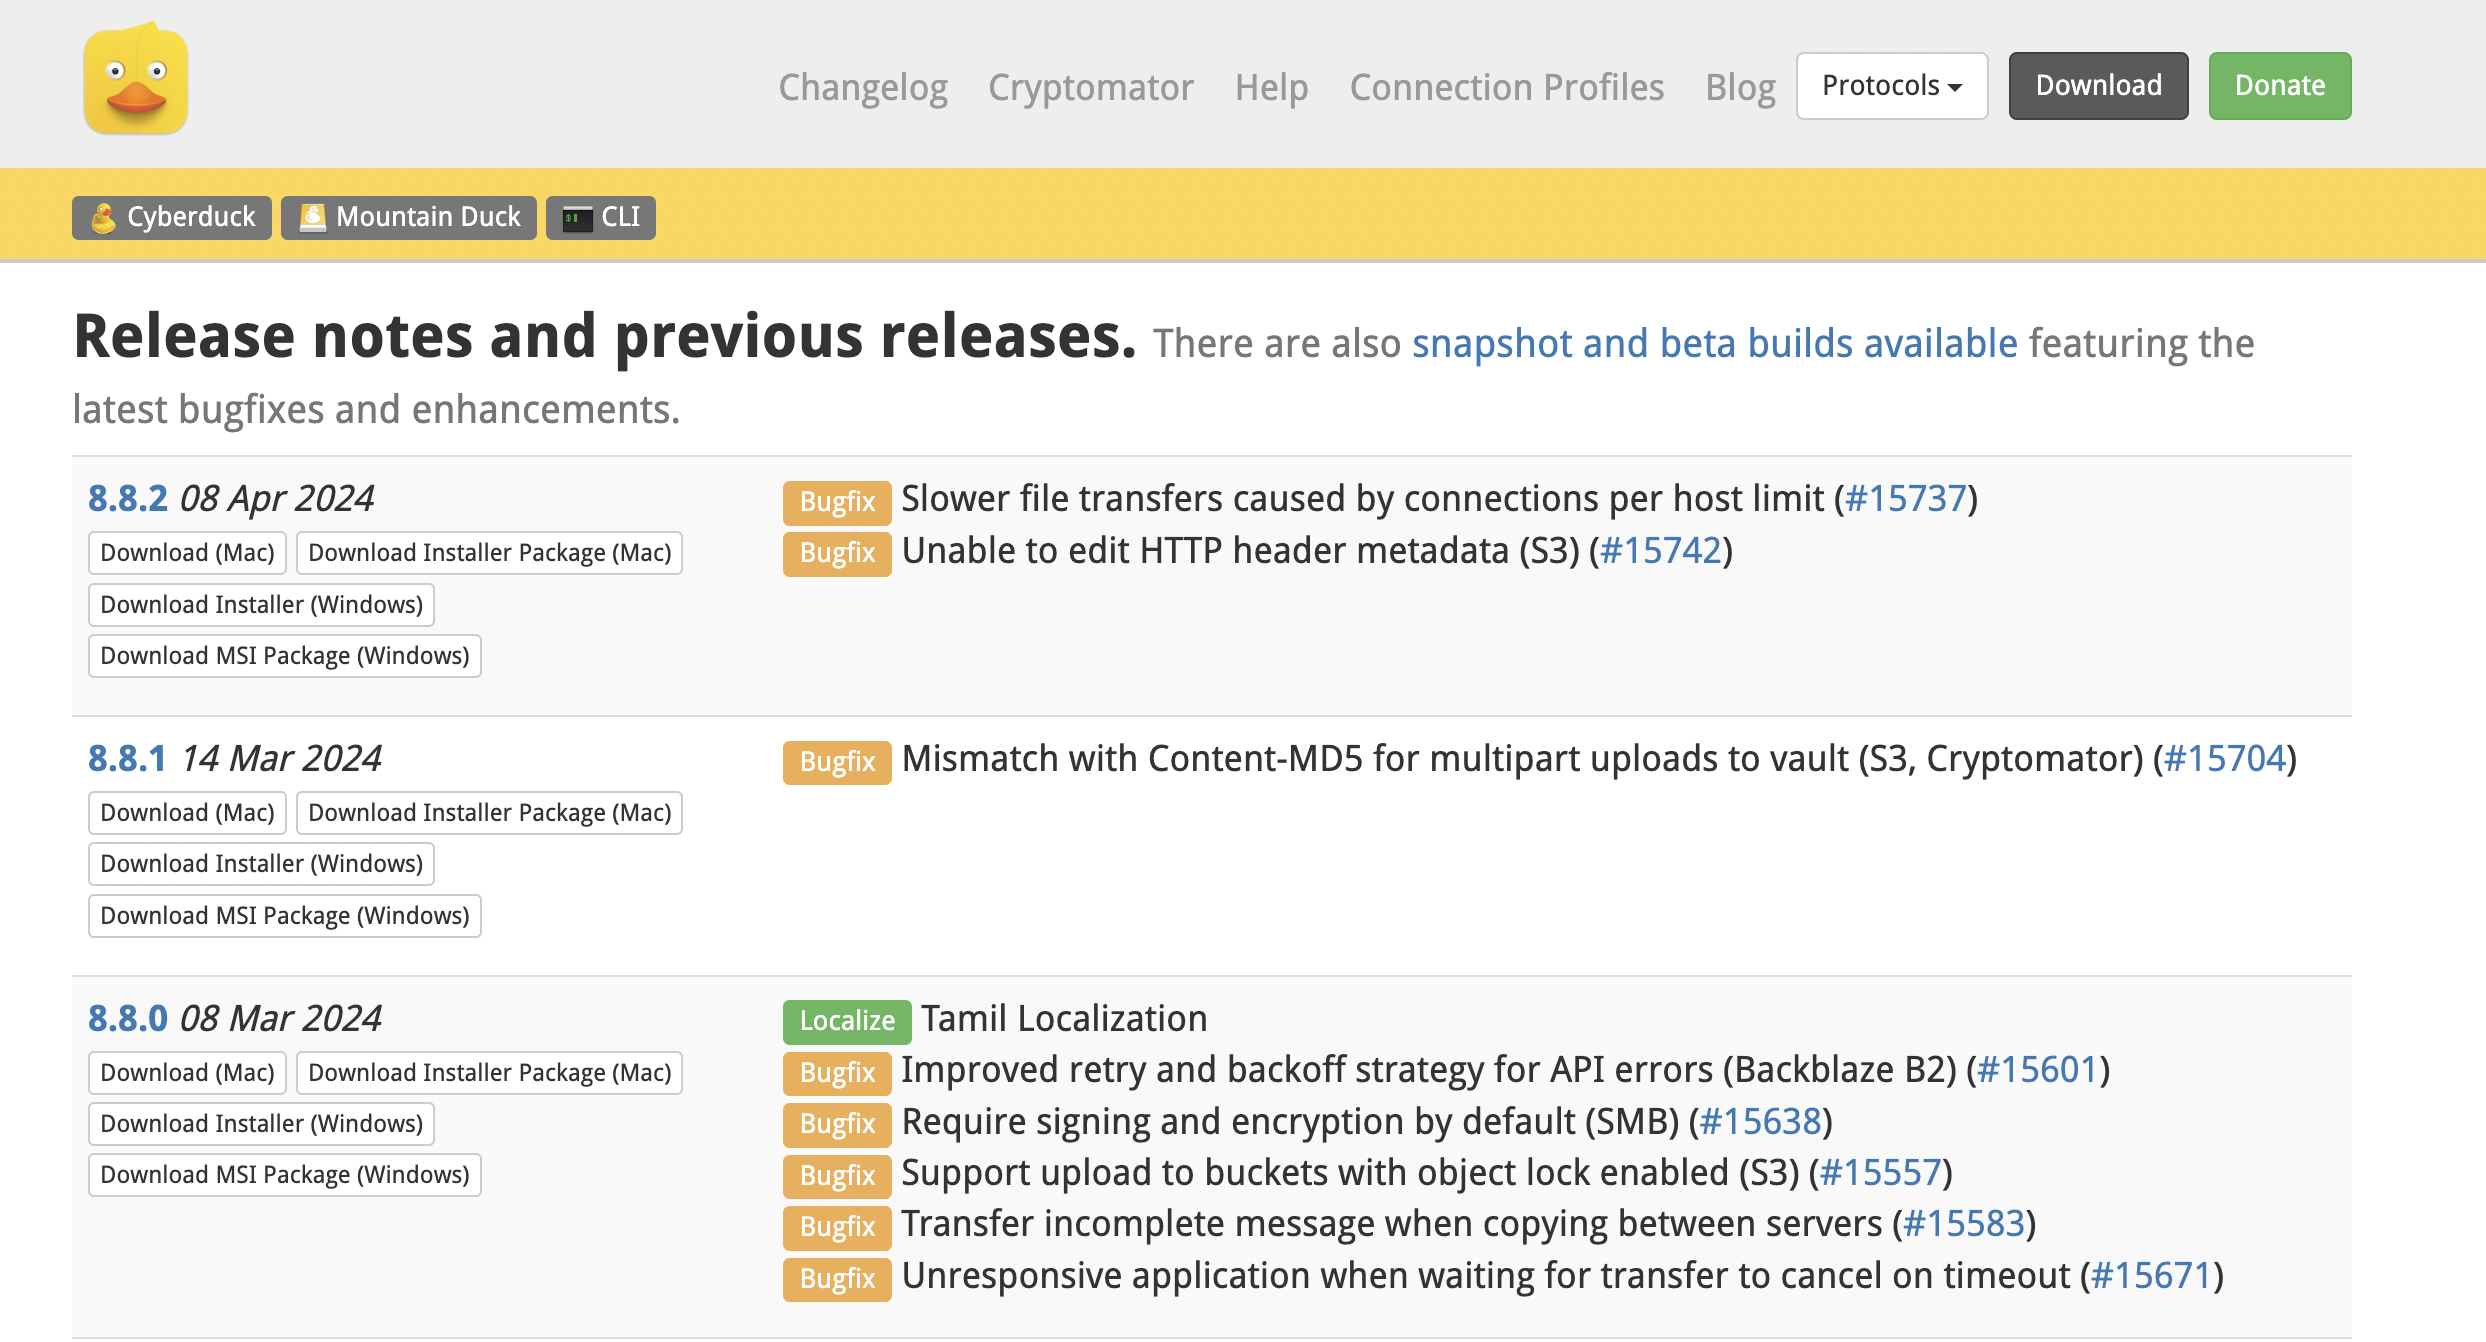Click Bugfix label beside Require signing and encryption
Screen dimensions: 2486x1342
click(837, 1124)
